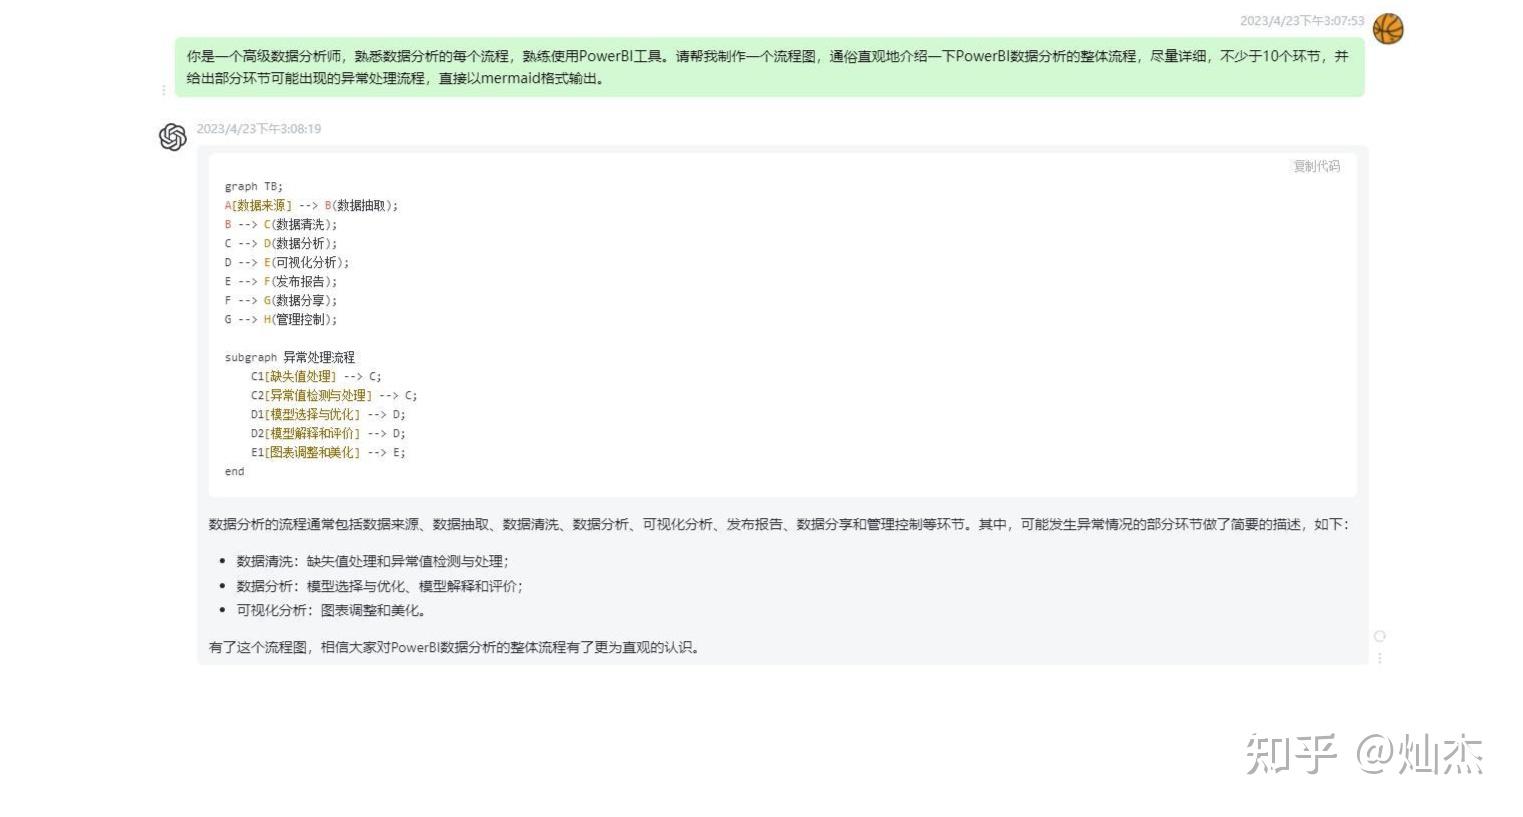1523x817 pixels.
Task: Click the code line 'A[数据来源] --> B(数据抽取);'
Action: pyautogui.click(x=311, y=206)
